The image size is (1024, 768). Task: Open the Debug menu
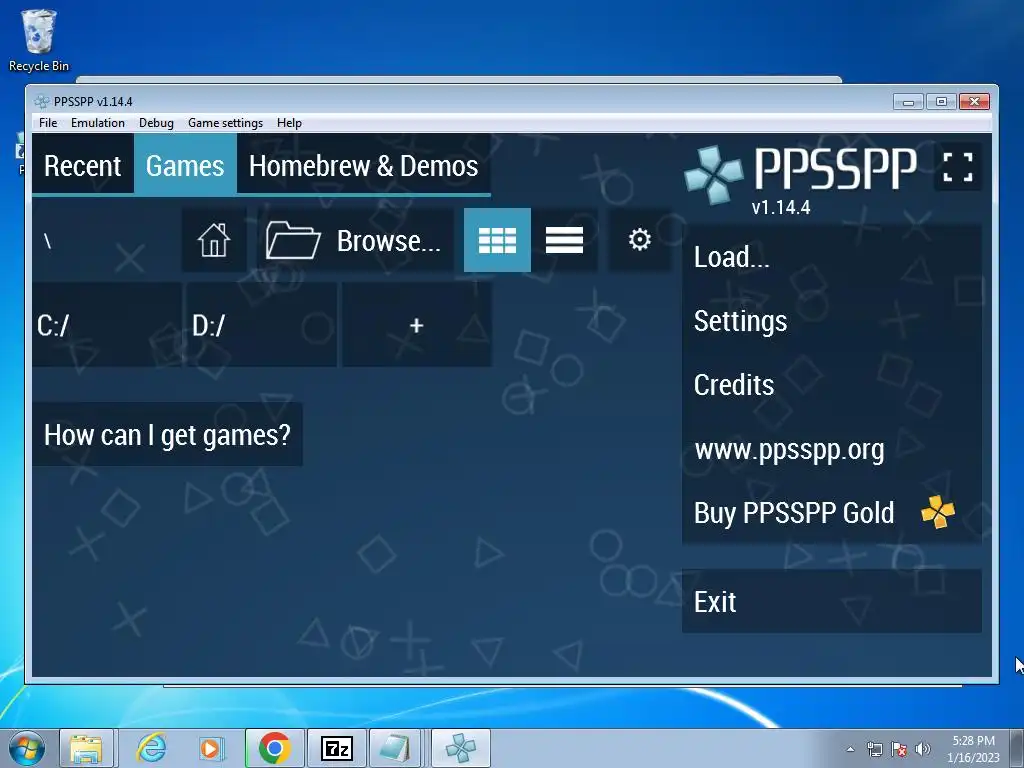[156, 123]
